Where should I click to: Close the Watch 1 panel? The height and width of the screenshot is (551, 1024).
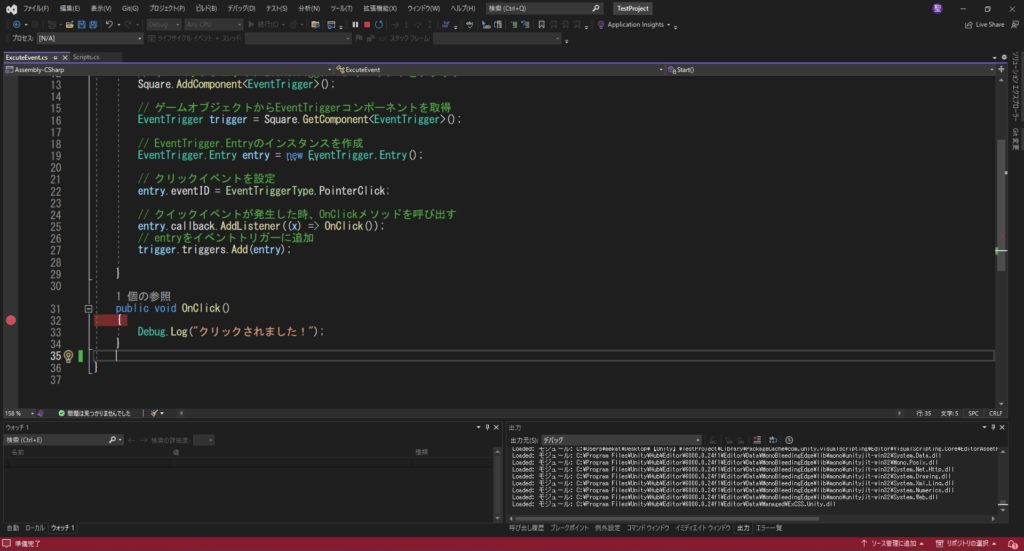[x=496, y=427]
